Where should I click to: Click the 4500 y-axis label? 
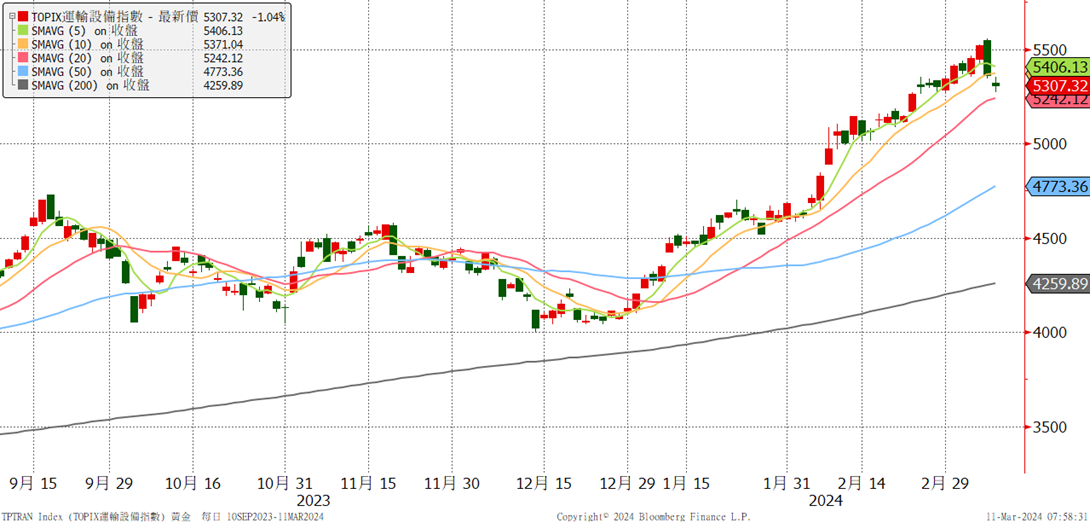coord(1049,239)
